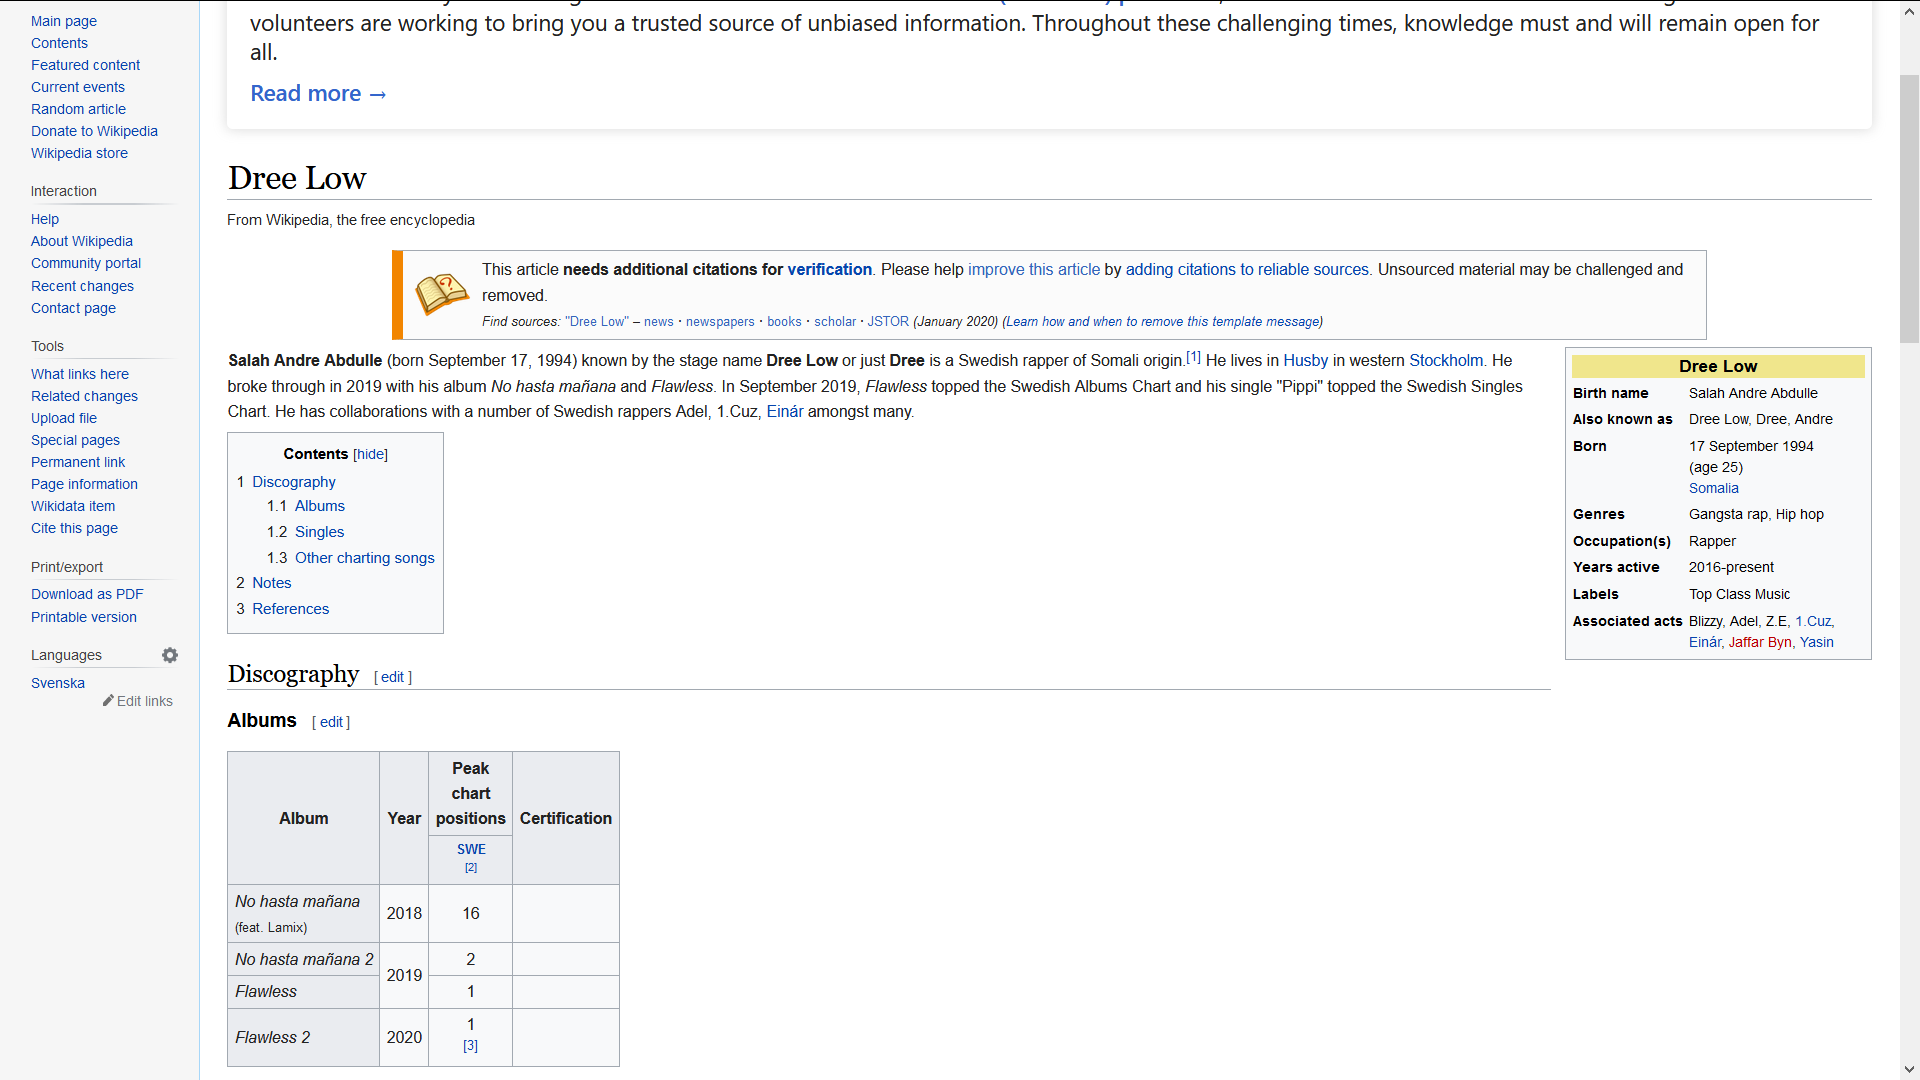Click improve this article link

click(x=1034, y=270)
